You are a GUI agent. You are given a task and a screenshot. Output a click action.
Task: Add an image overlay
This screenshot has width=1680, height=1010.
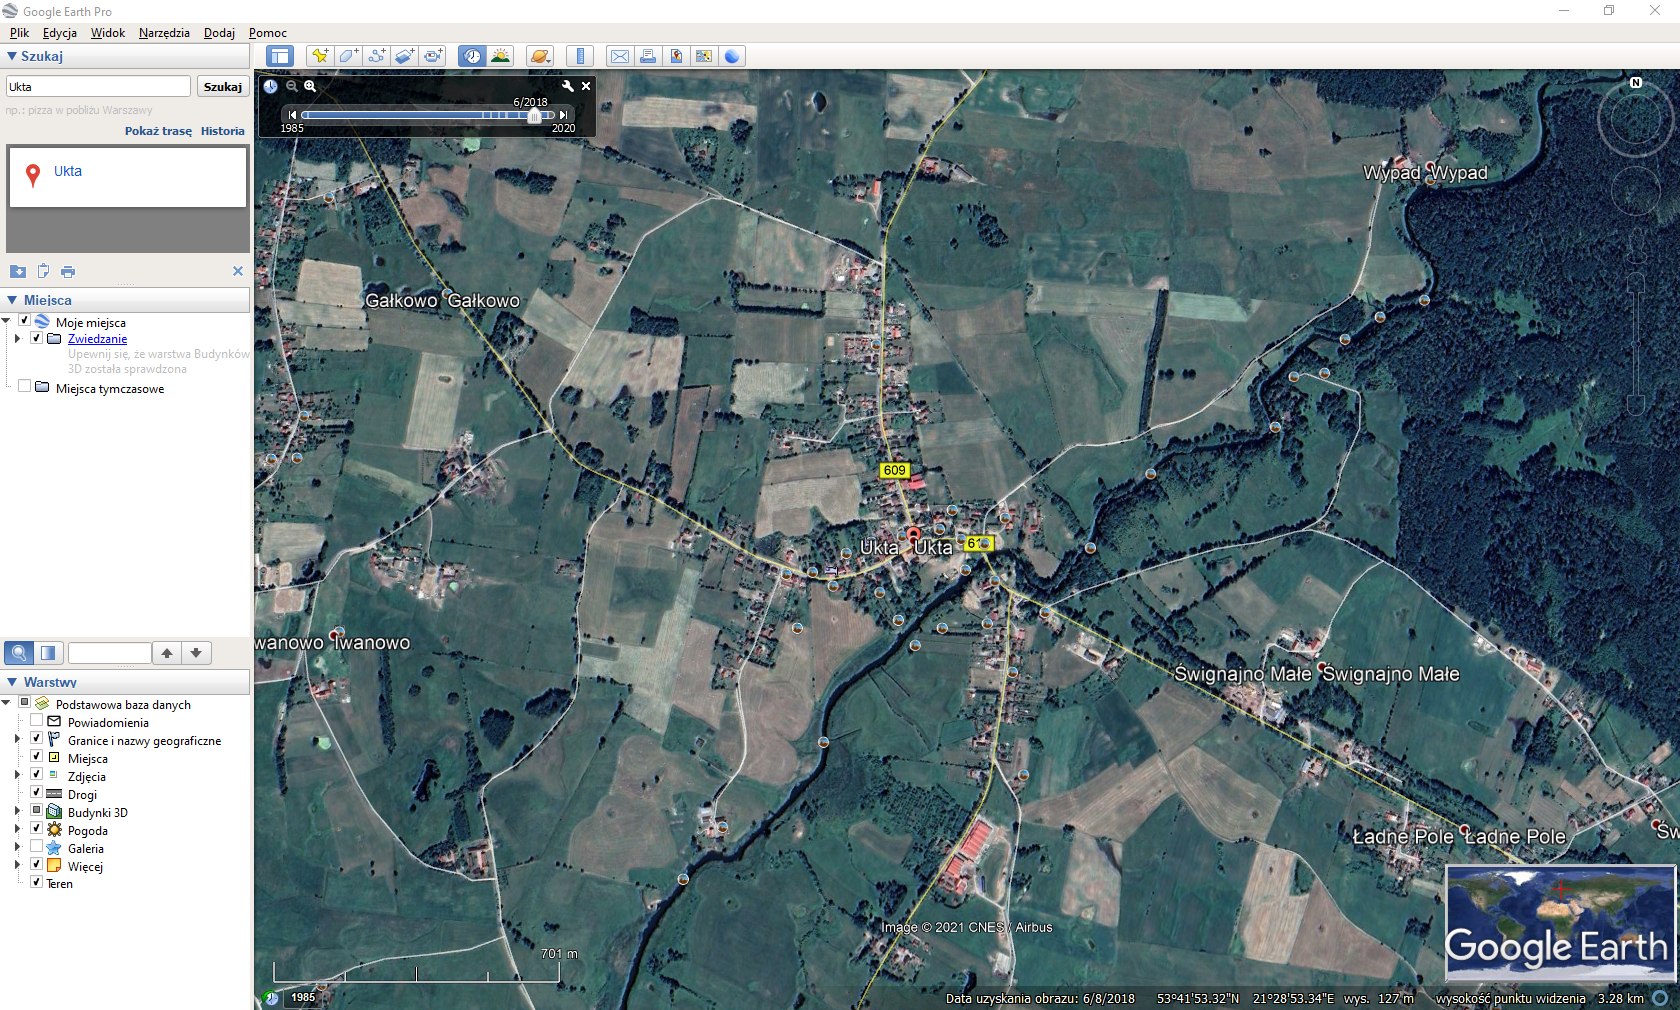click(404, 56)
